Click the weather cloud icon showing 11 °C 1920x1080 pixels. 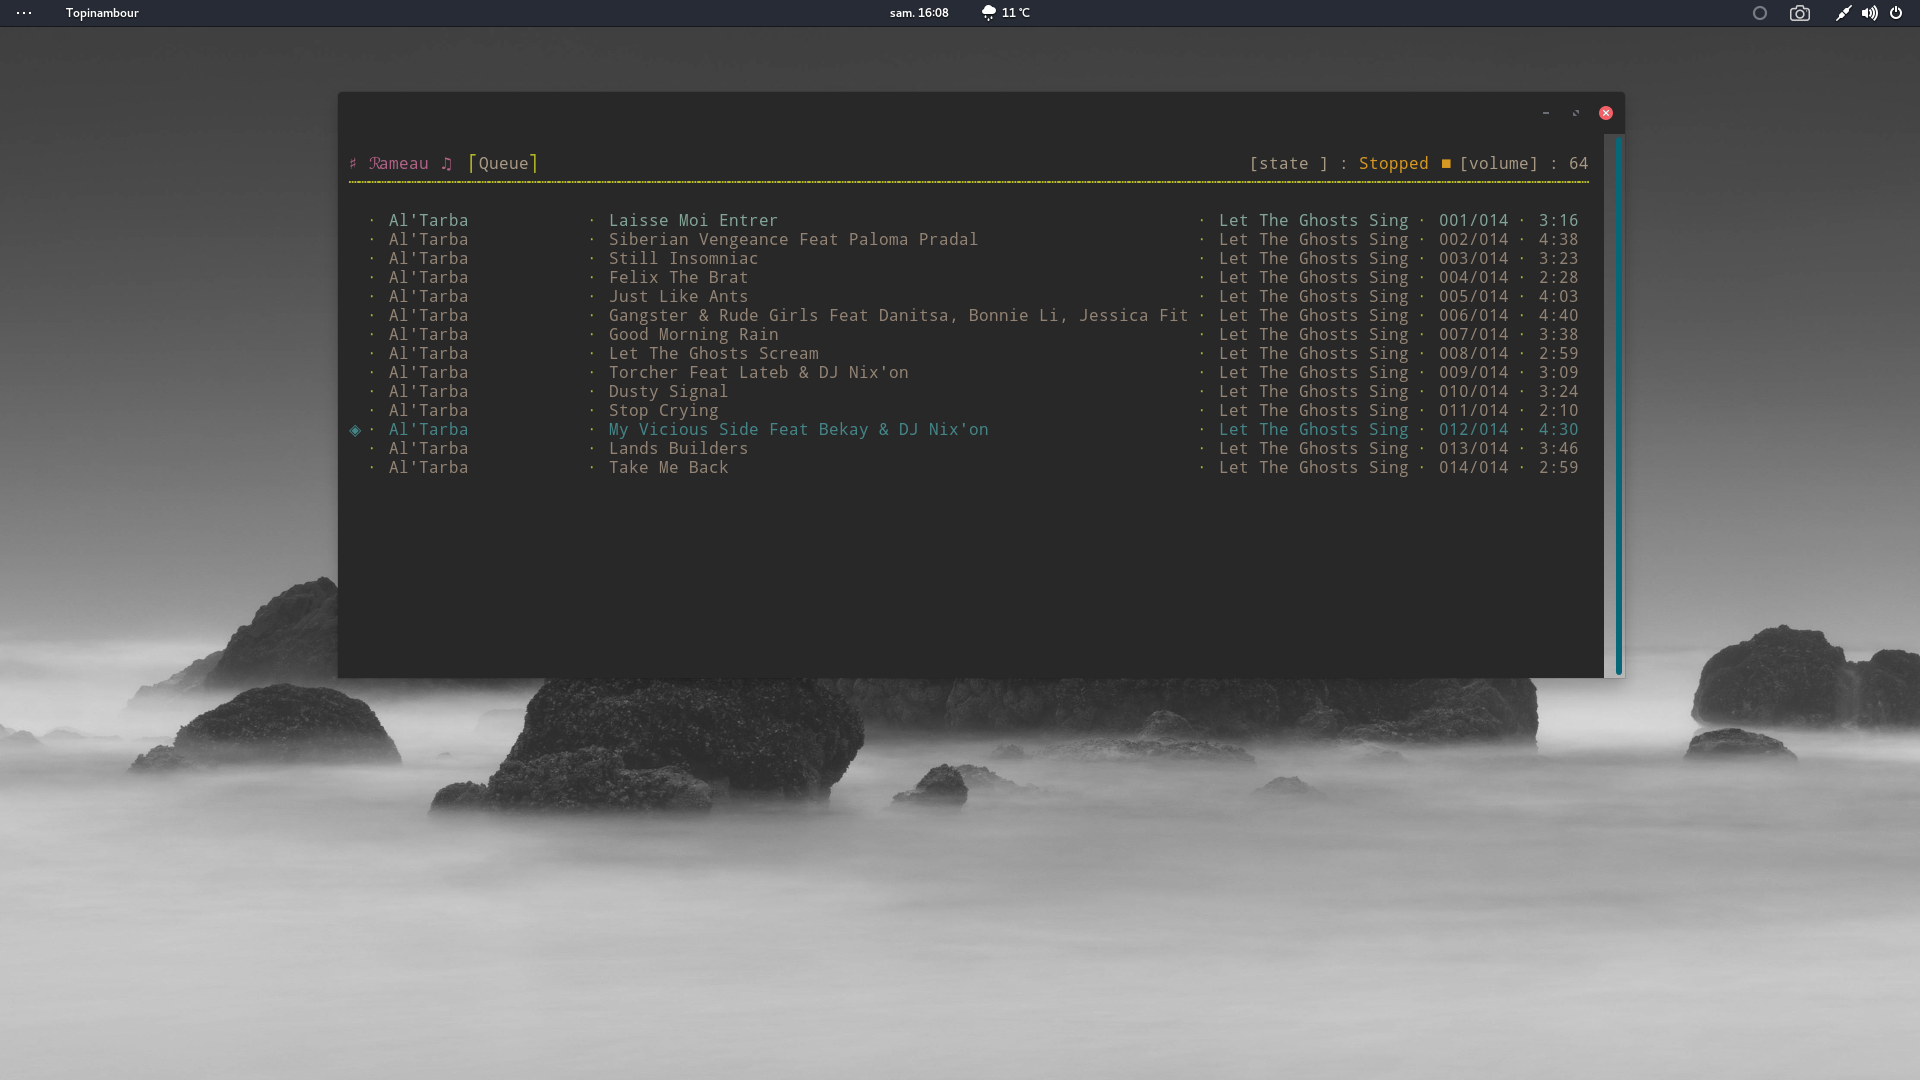click(988, 13)
